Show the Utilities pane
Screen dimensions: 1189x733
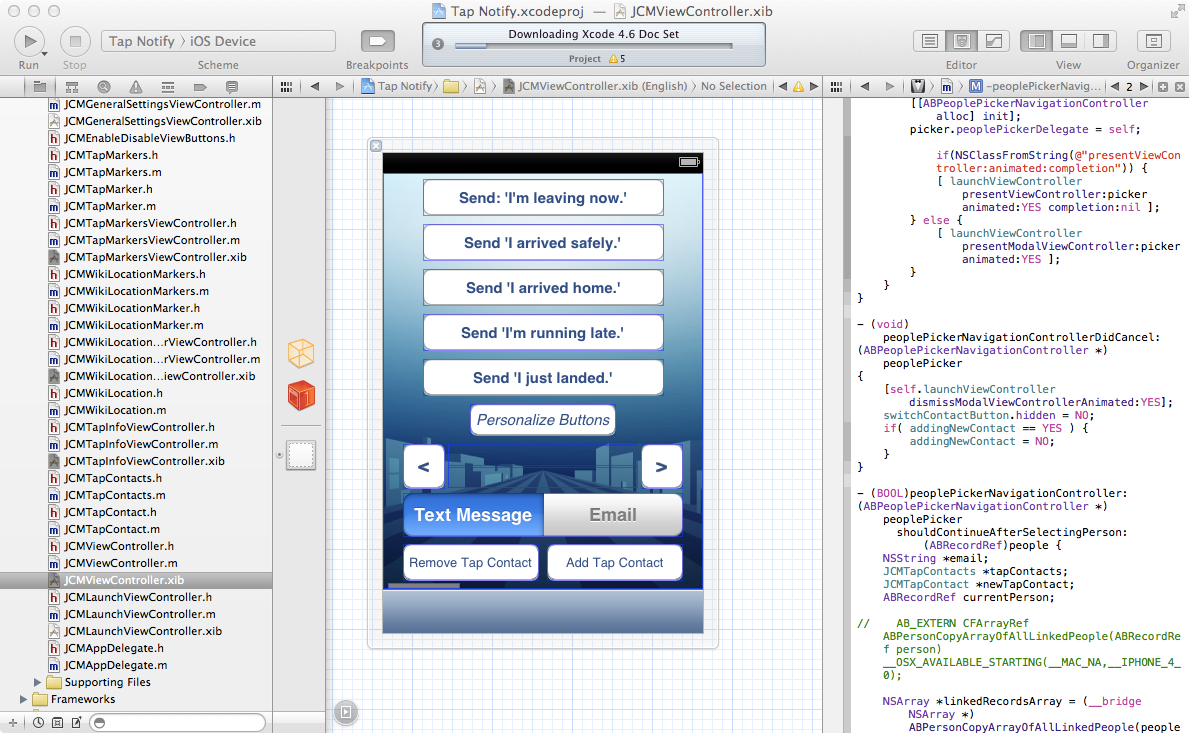pyautogui.click(x=1100, y=41)
